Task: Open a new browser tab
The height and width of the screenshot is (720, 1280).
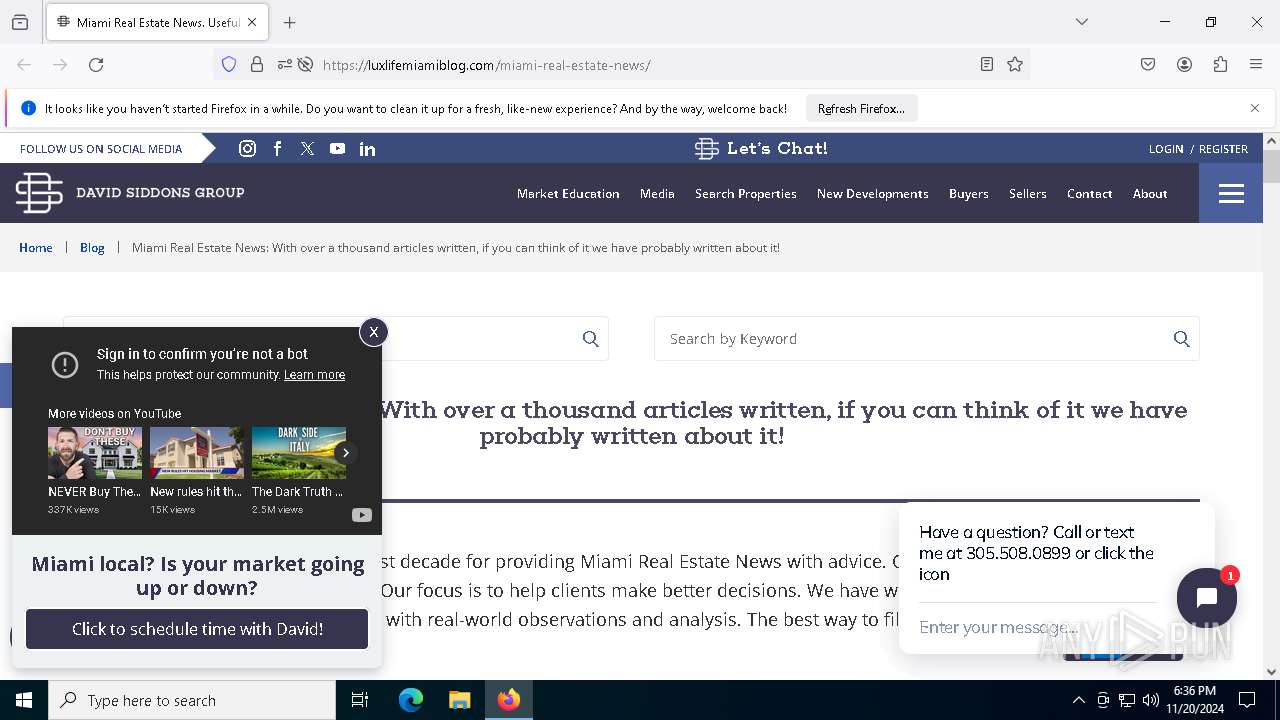Action: coord(290,22)
